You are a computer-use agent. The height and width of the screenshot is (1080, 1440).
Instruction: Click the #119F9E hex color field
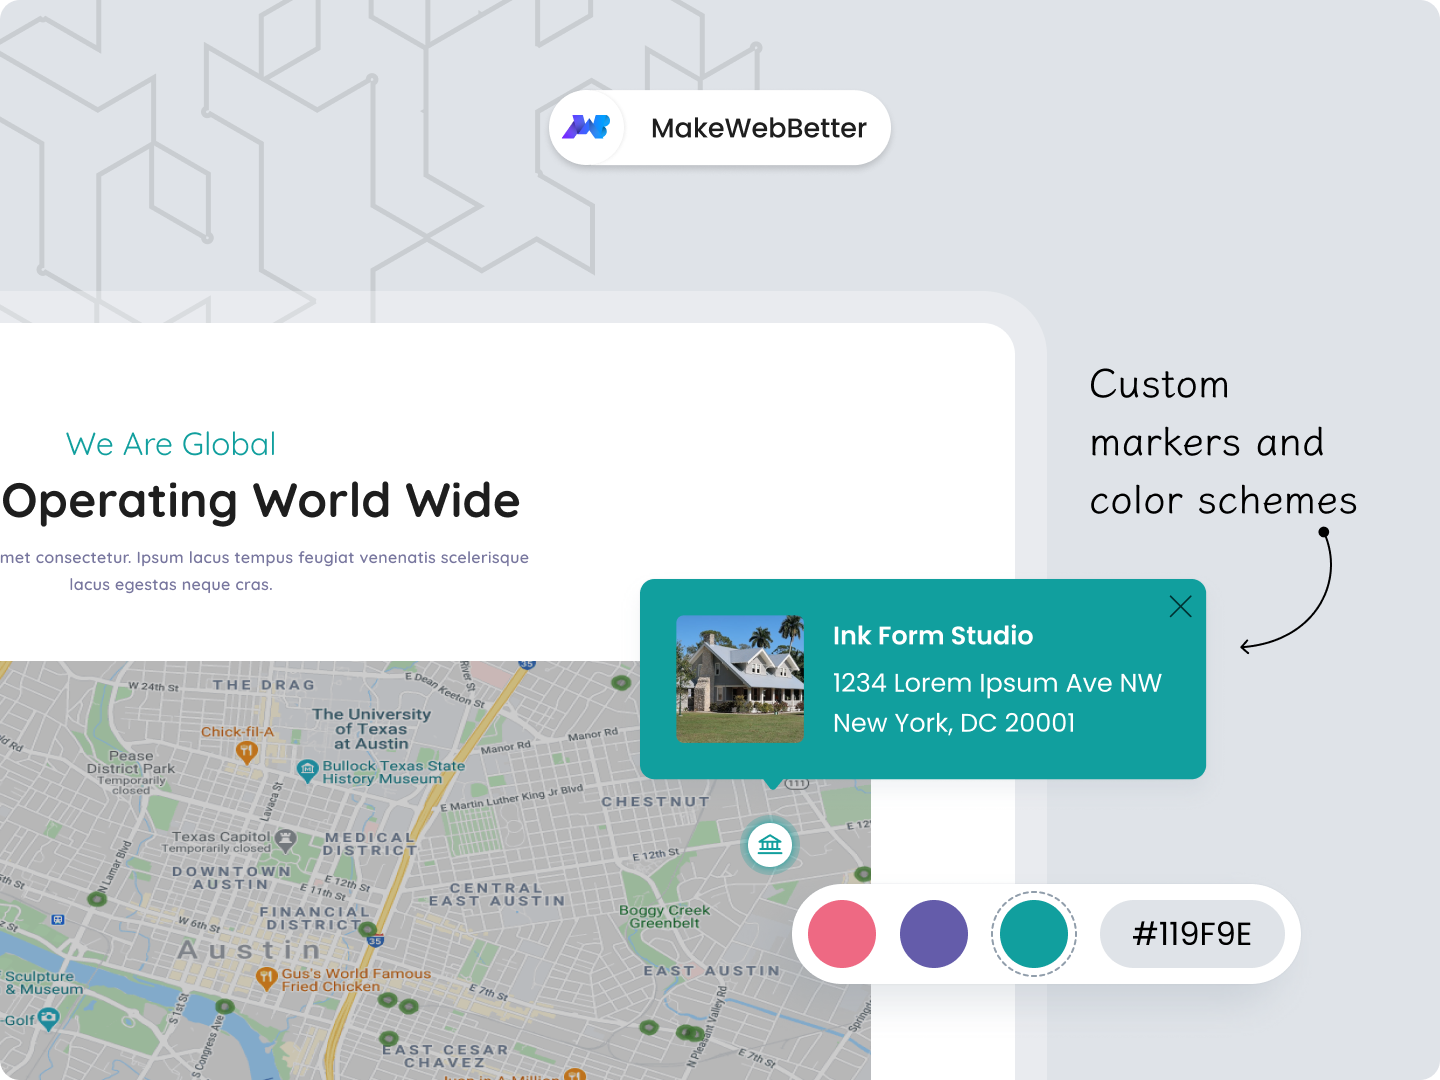(x=1192, y=933)
